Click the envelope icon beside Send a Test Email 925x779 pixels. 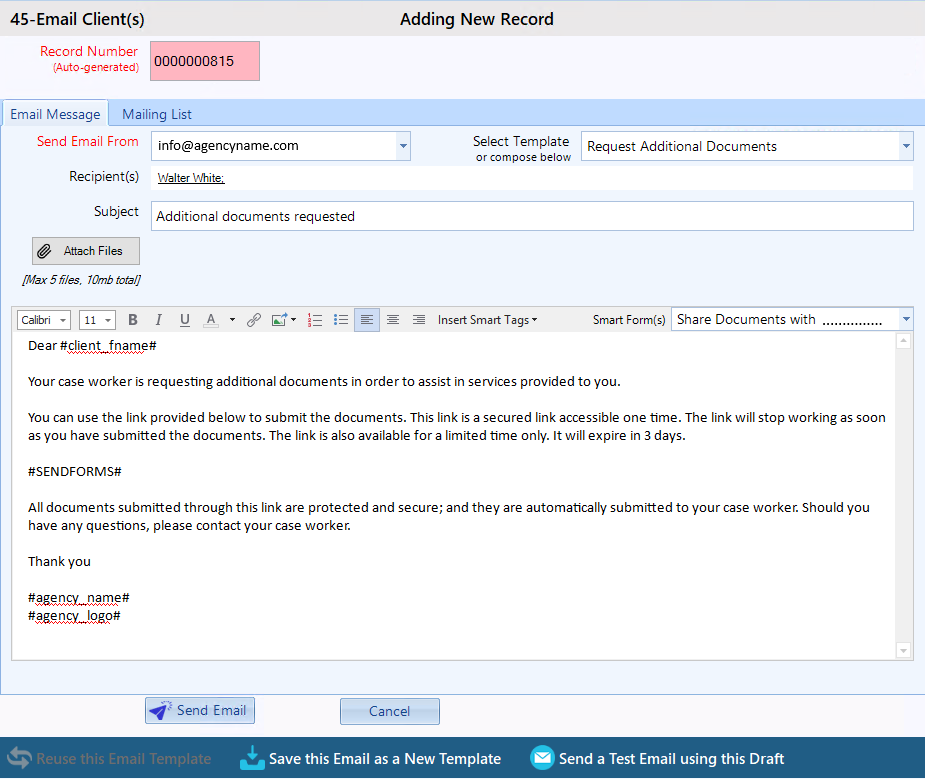pyautogui.click(x=542, y=758)
